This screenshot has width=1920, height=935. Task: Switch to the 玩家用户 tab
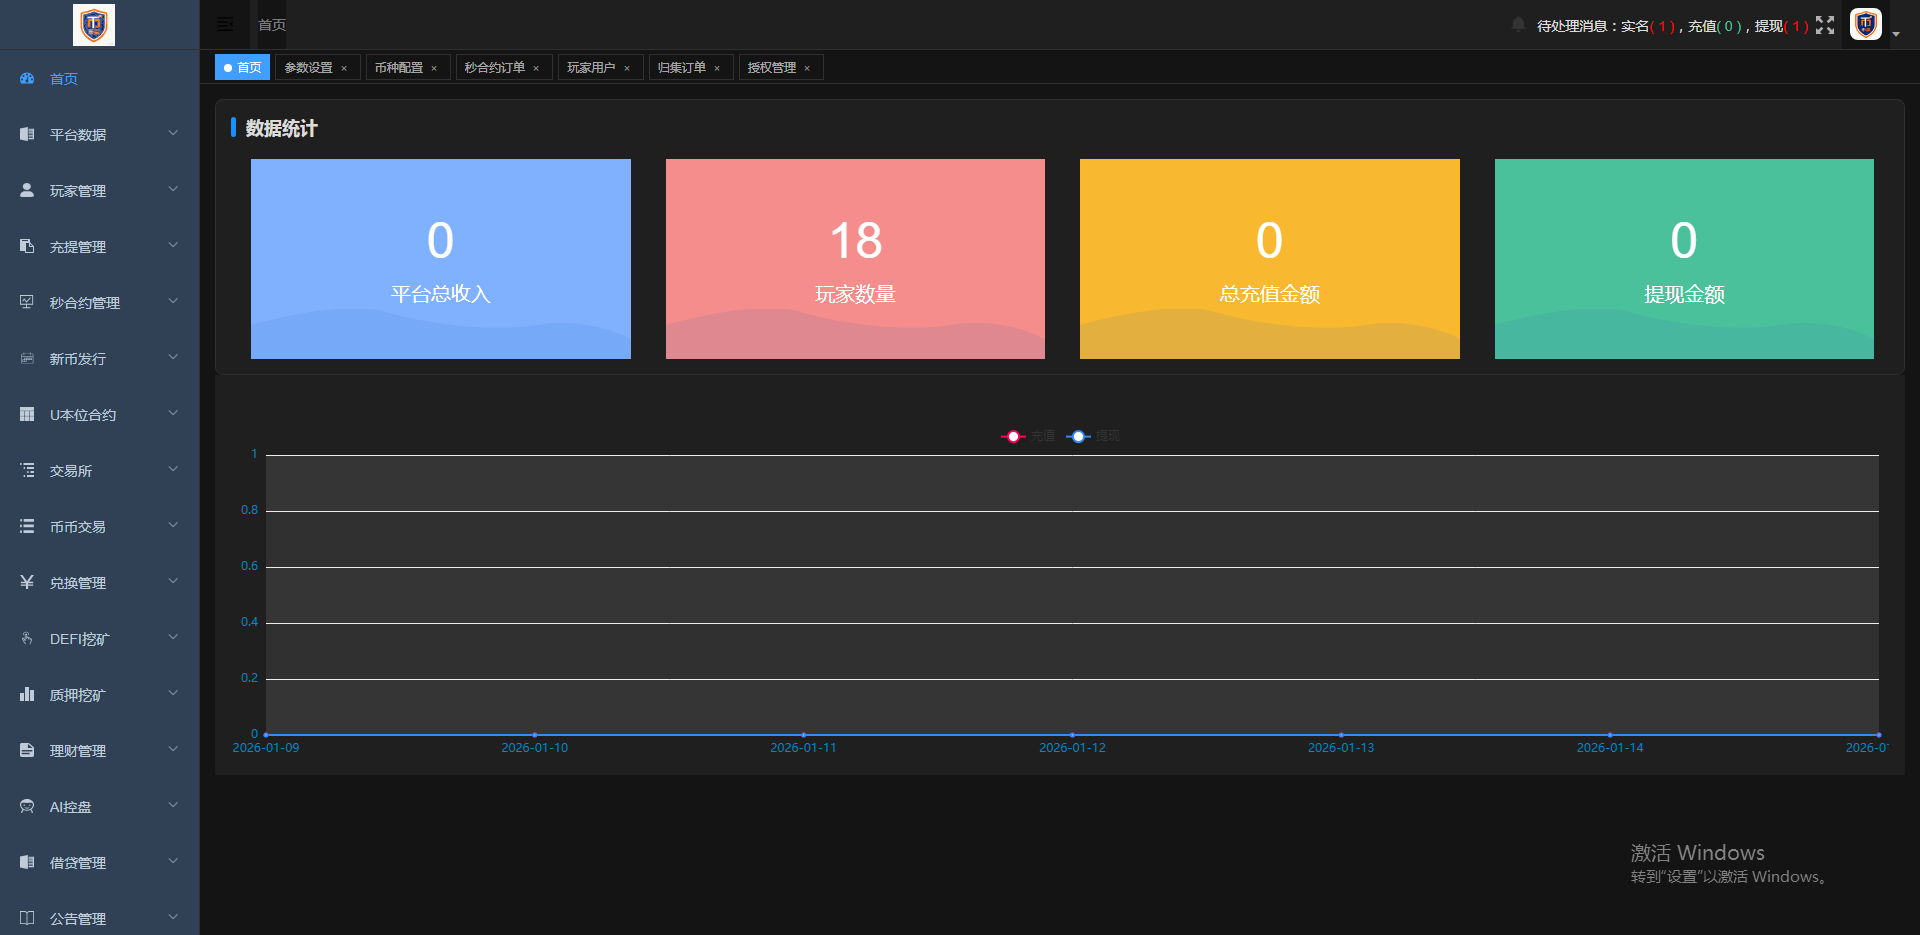[591, 67]
